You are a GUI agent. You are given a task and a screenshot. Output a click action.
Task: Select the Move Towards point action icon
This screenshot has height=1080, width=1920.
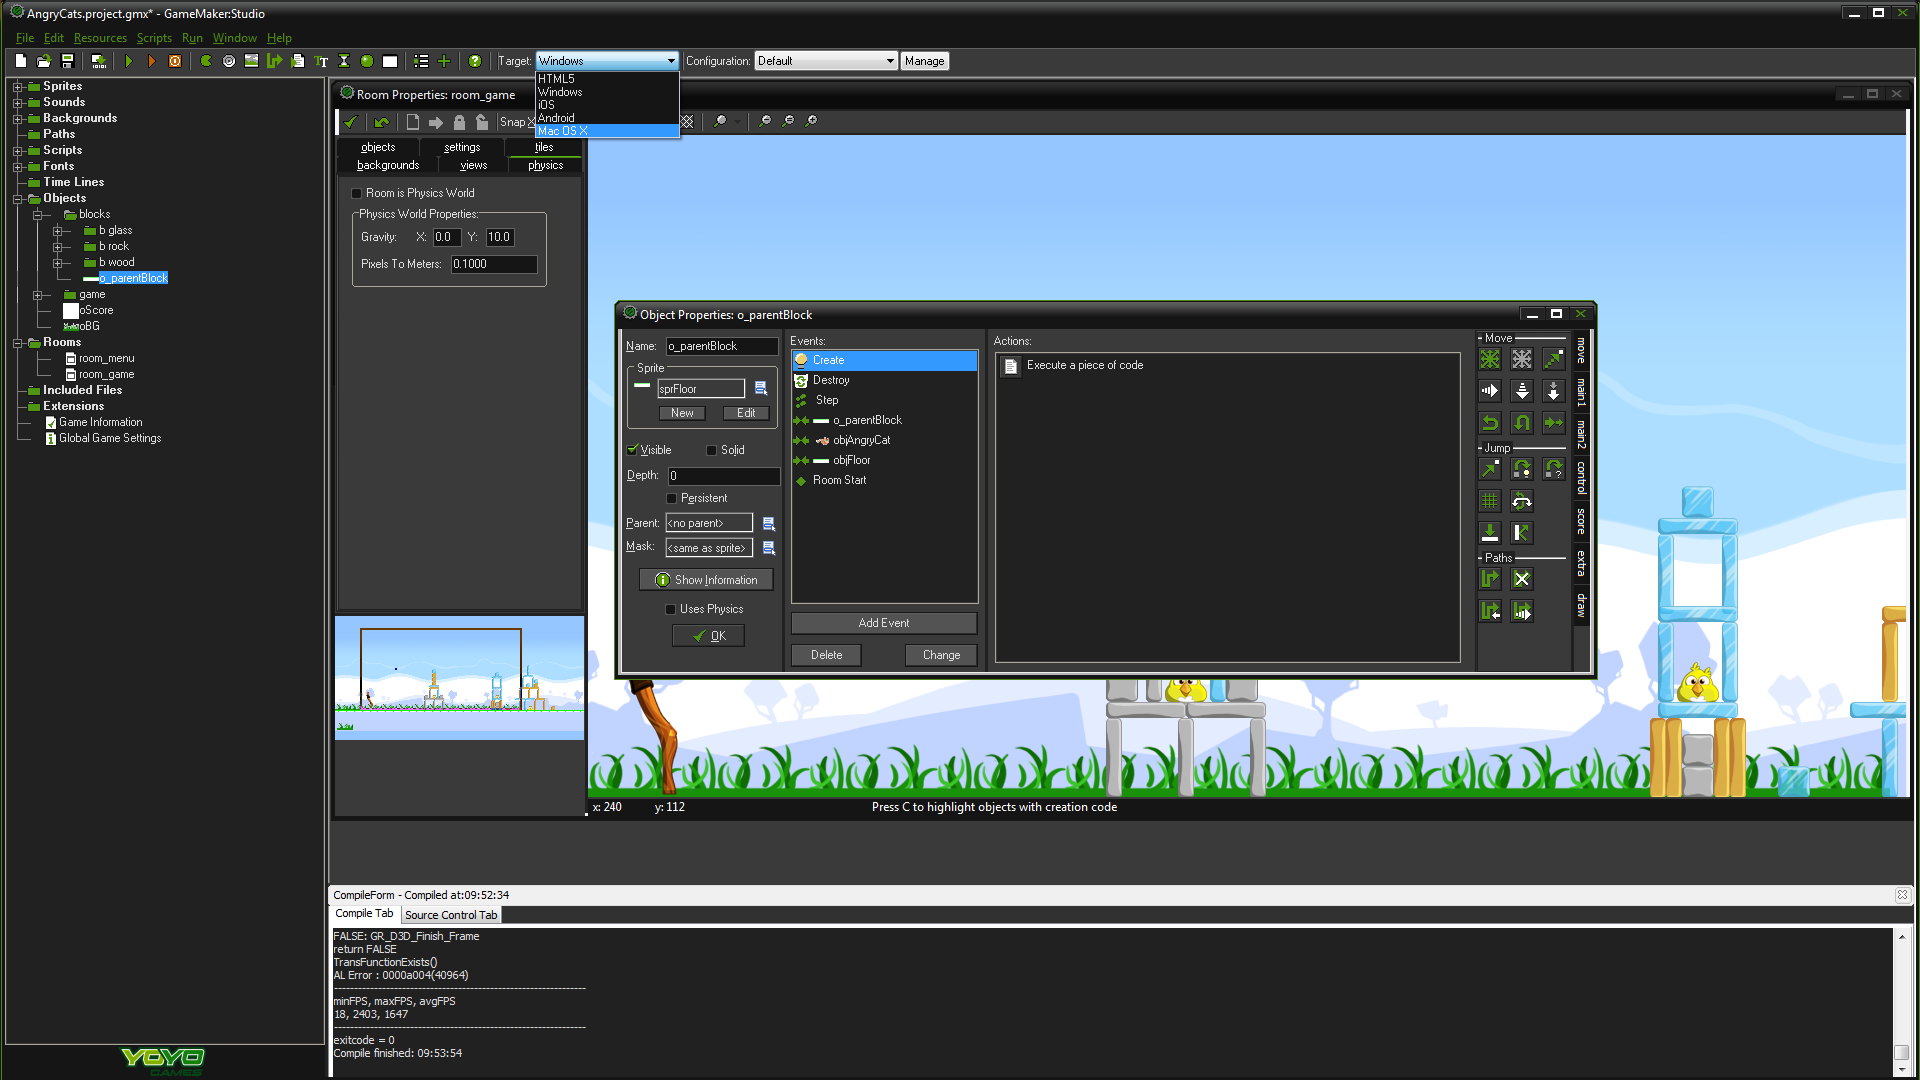(x=1554, y=359)
